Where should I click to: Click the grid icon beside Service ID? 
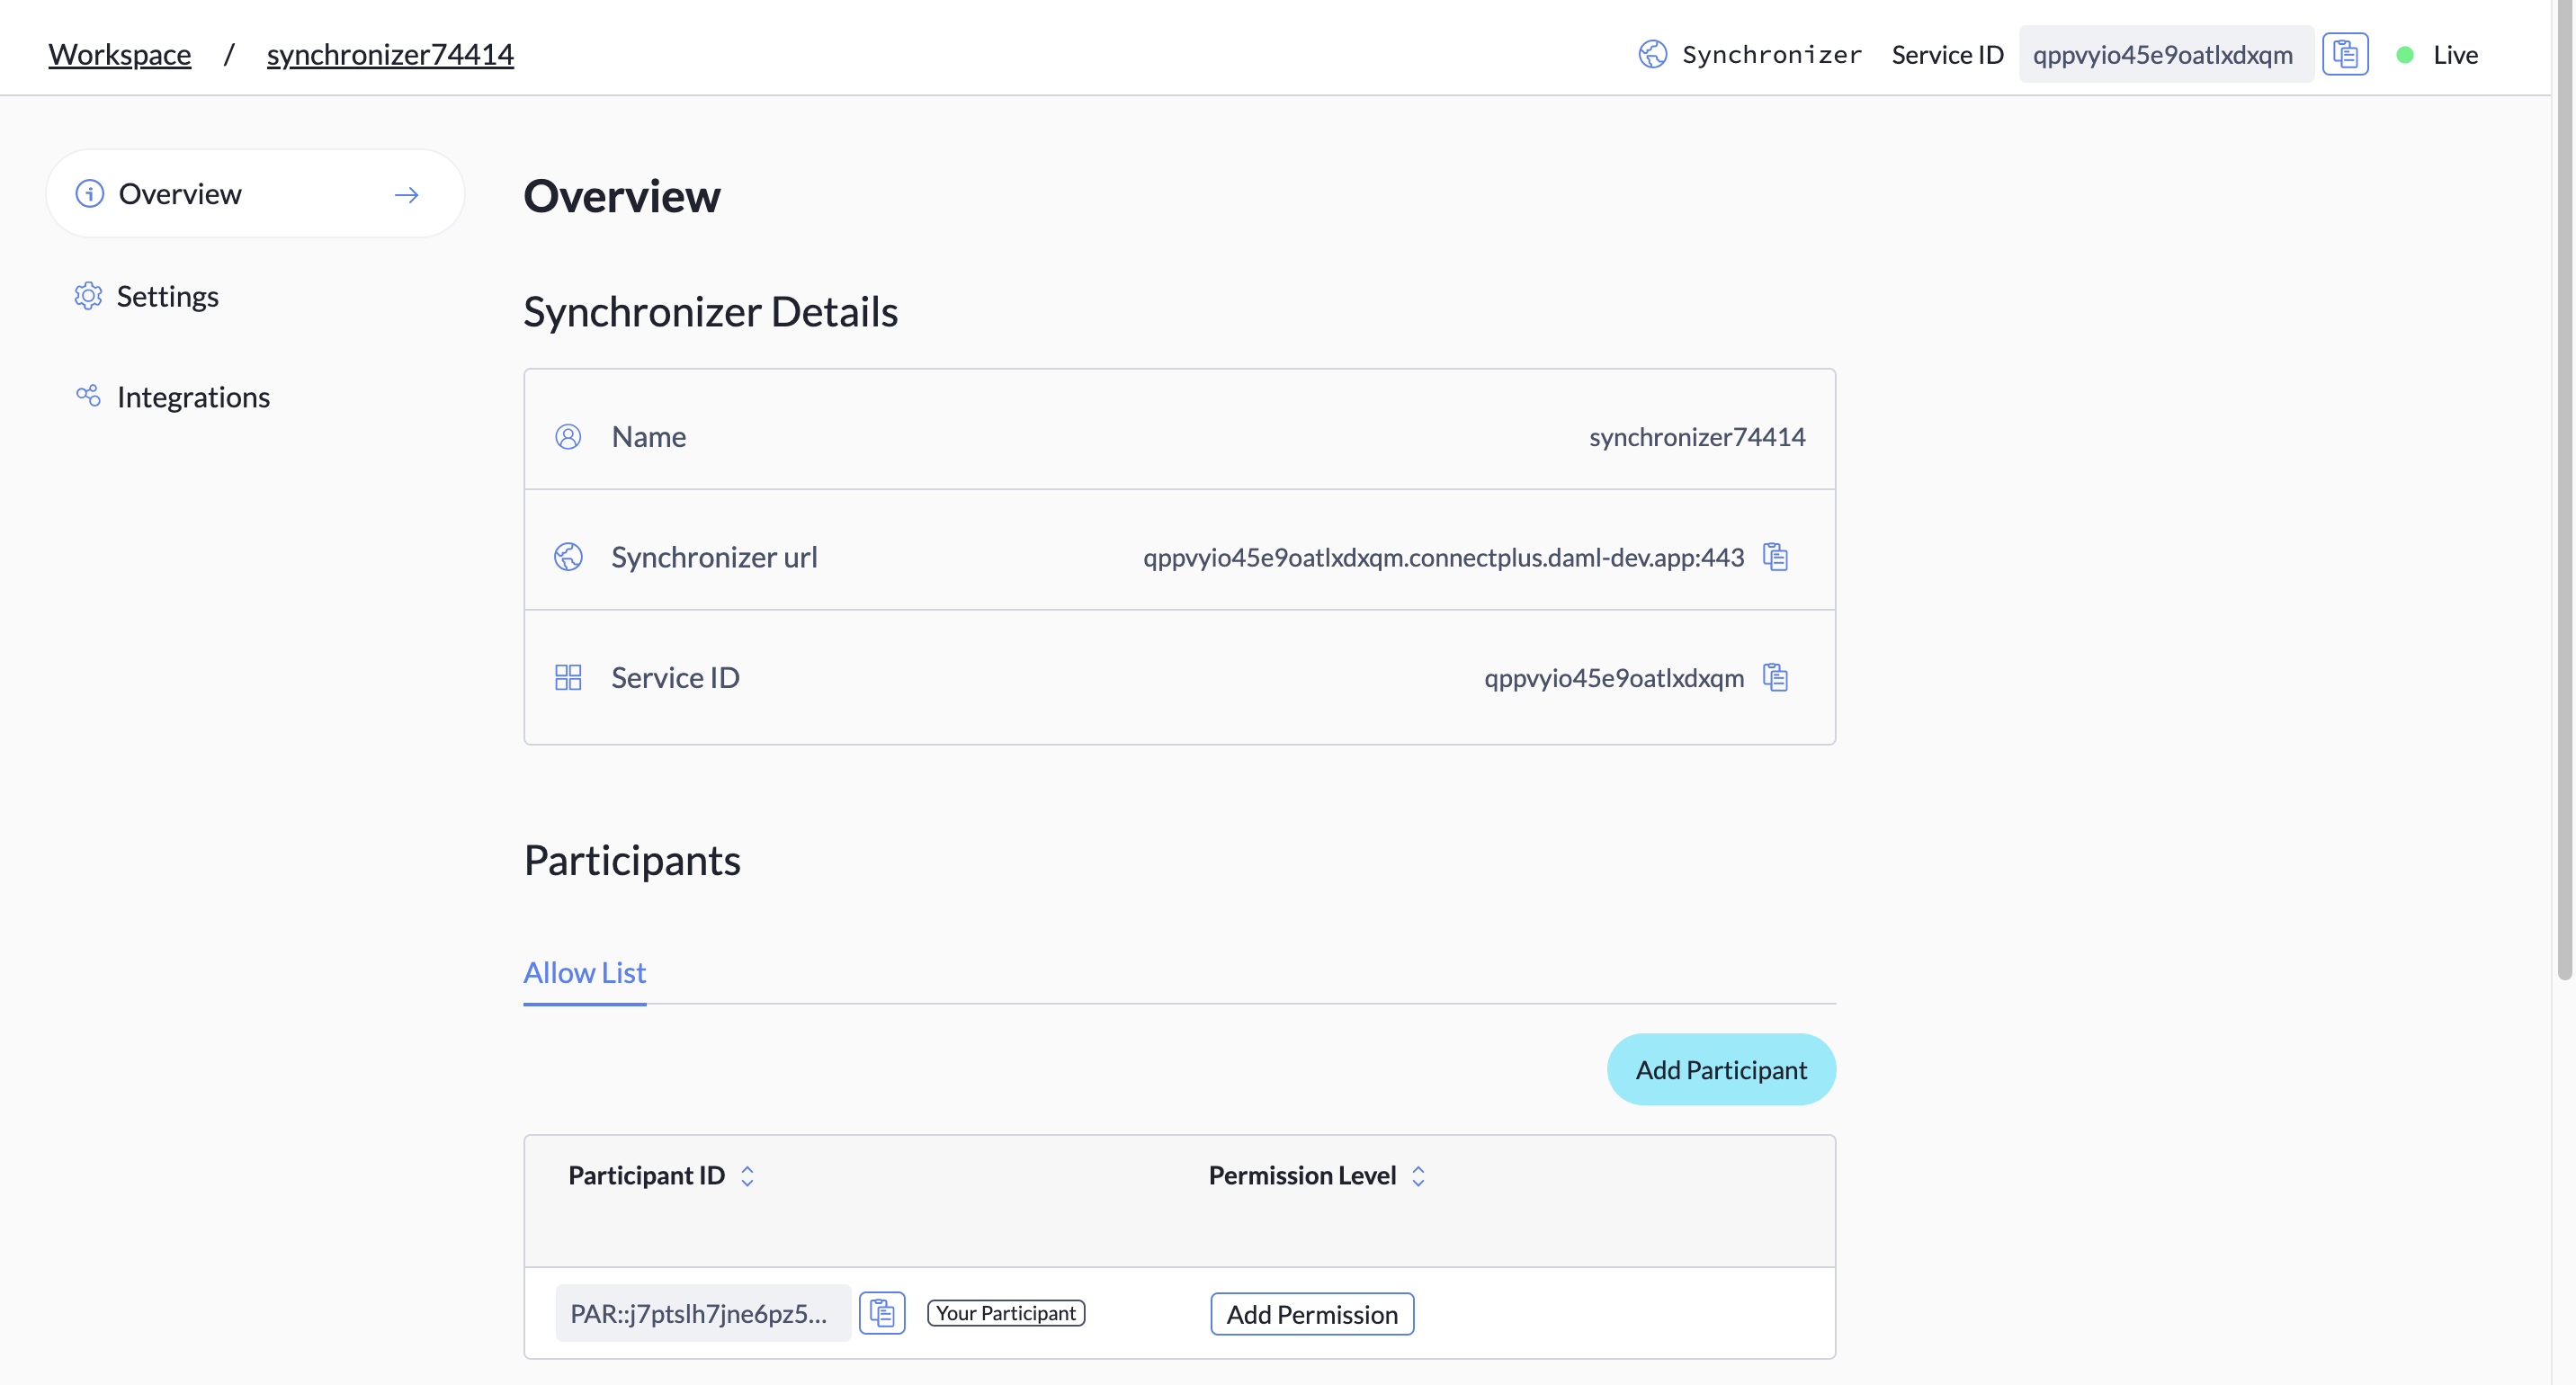[x=569, y=677]
